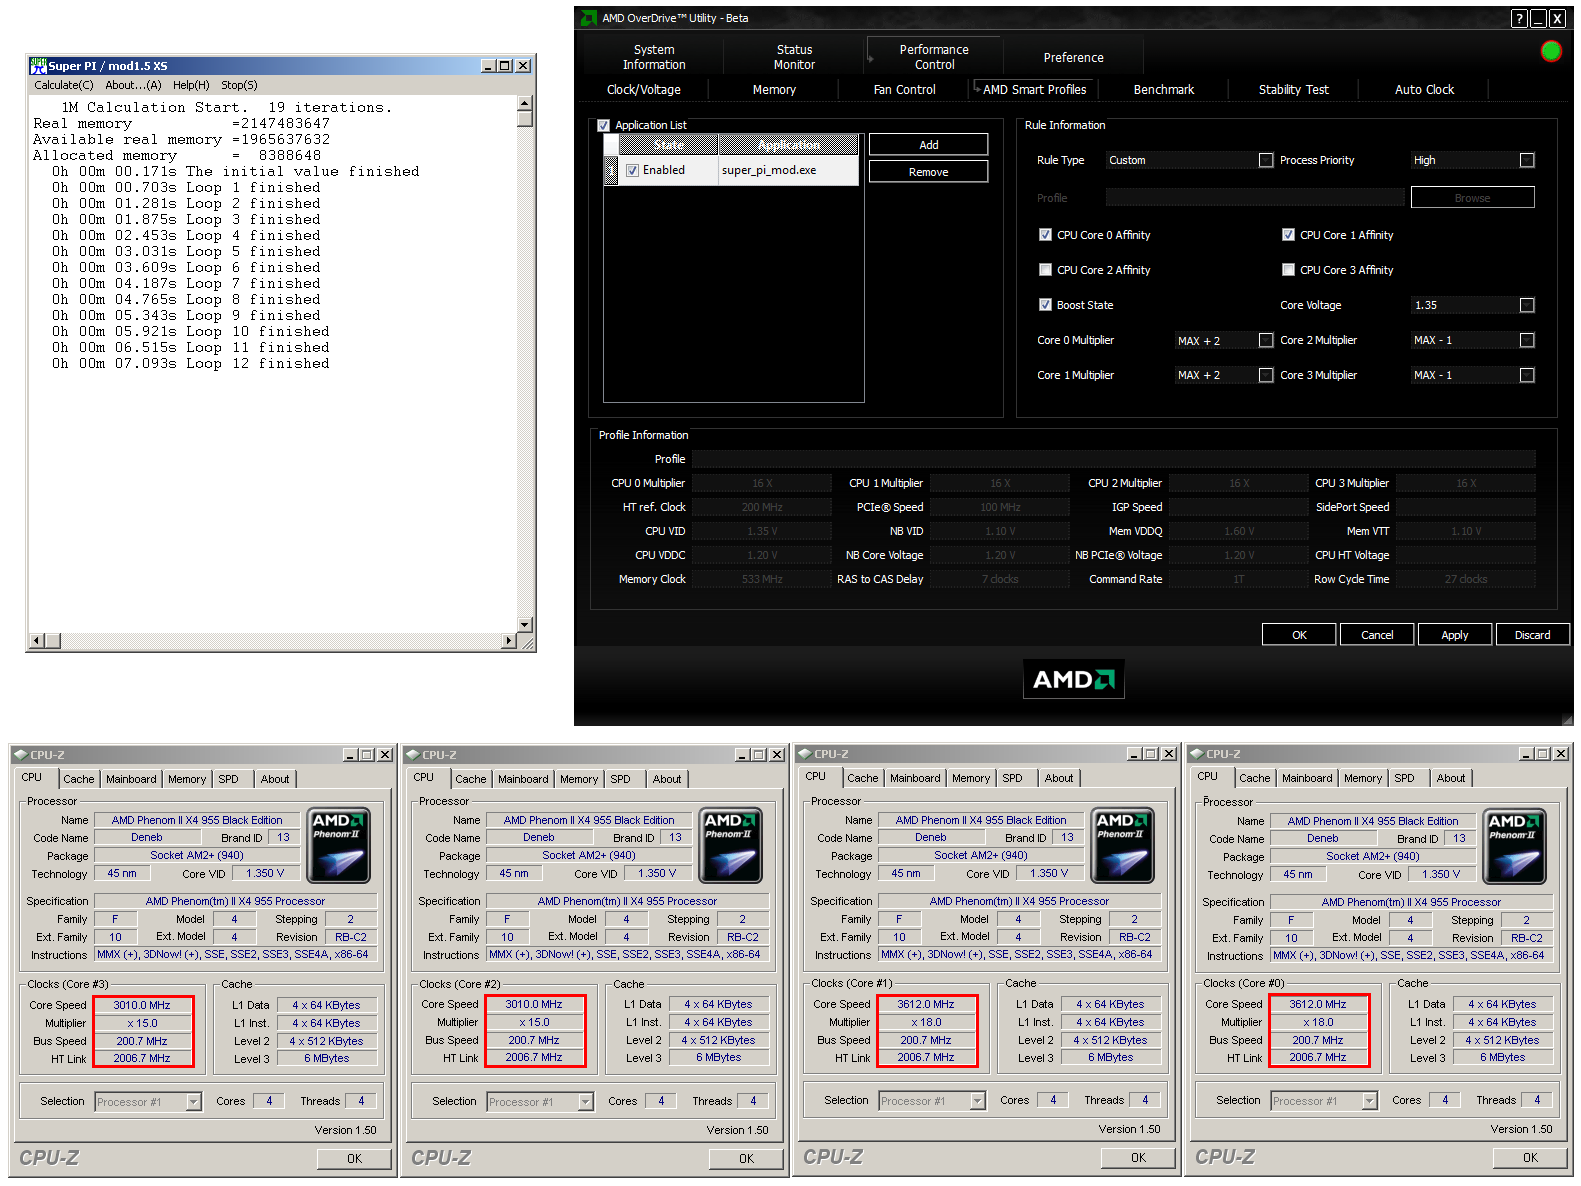This screenshot has width=1581, height=1186.
Task: Open the Preference section
Action: click(x=1073, y=57)
